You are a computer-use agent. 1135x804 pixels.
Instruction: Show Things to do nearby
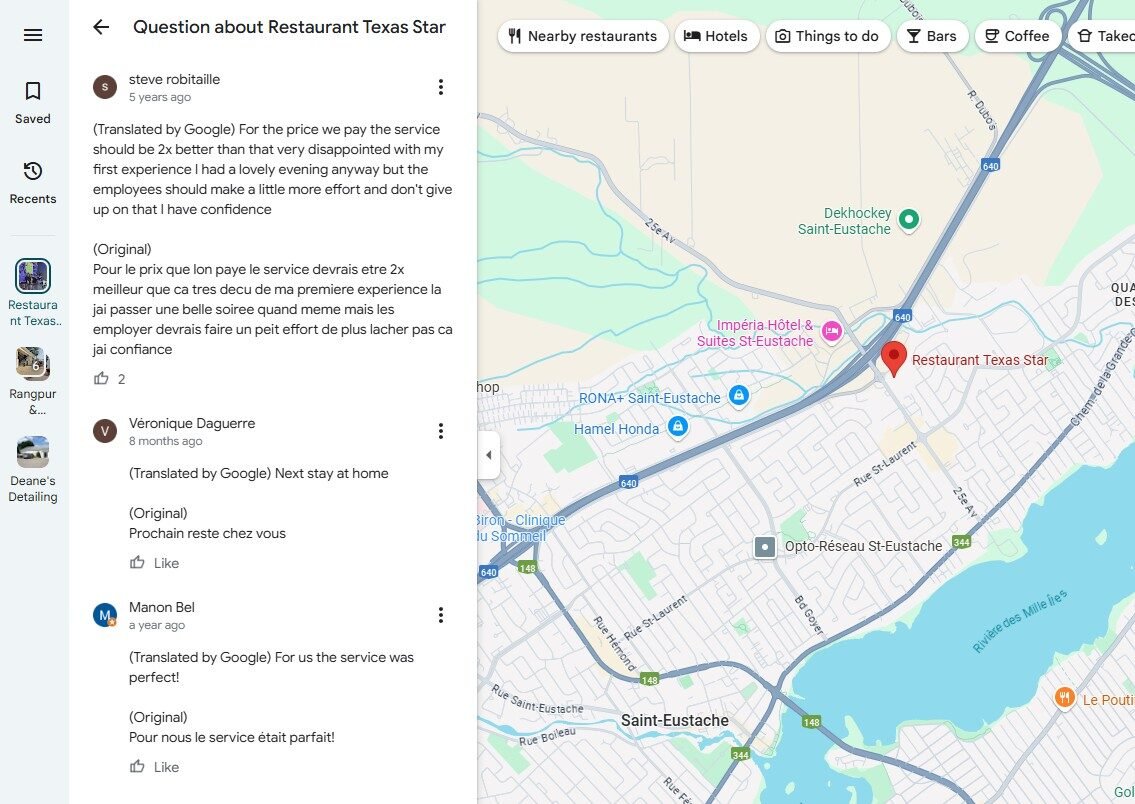tap(826, 36)
